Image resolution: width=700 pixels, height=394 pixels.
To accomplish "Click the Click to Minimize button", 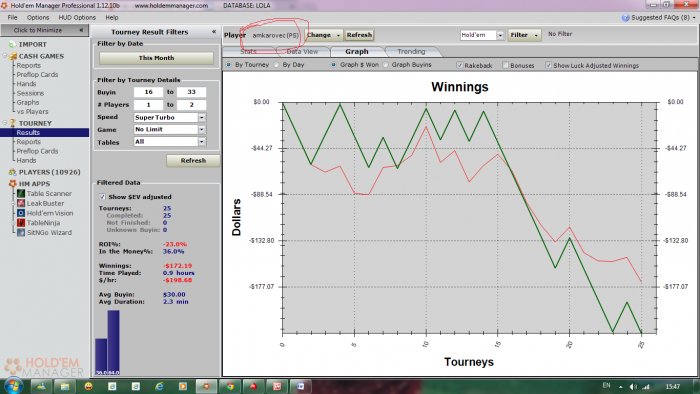I will [44, 30].
